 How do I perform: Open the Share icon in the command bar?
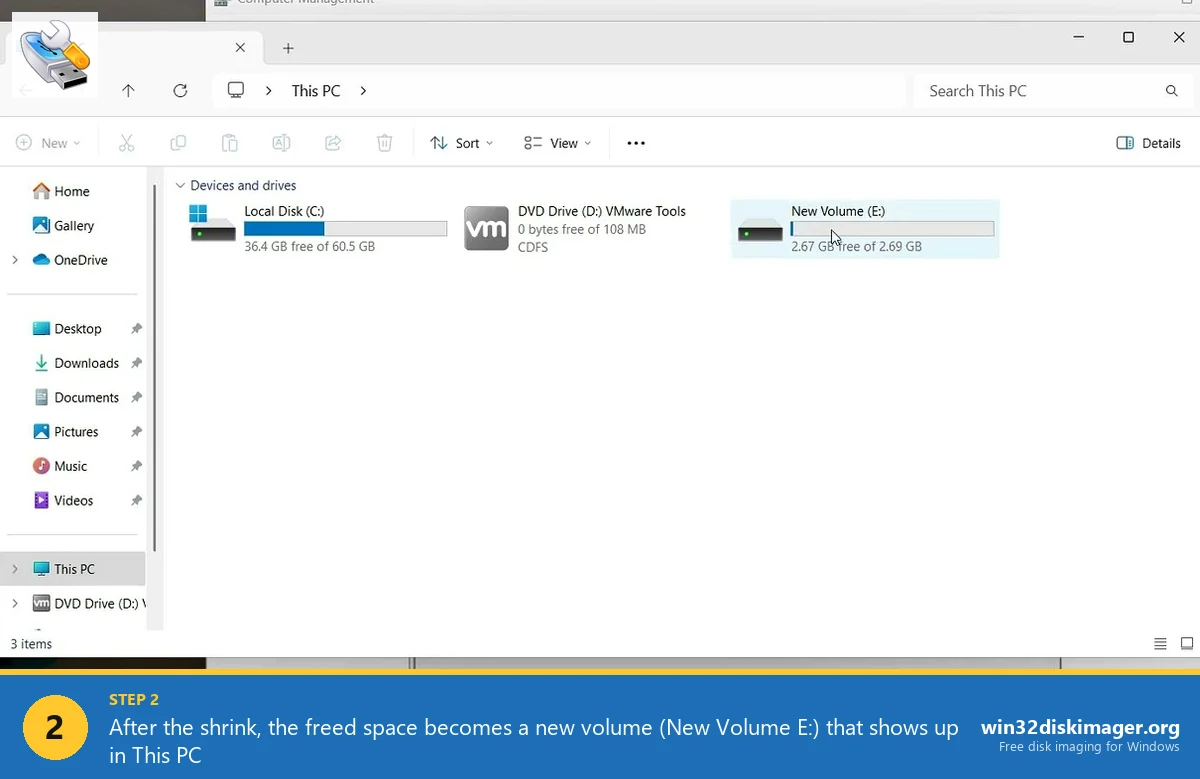pos(333,143)
